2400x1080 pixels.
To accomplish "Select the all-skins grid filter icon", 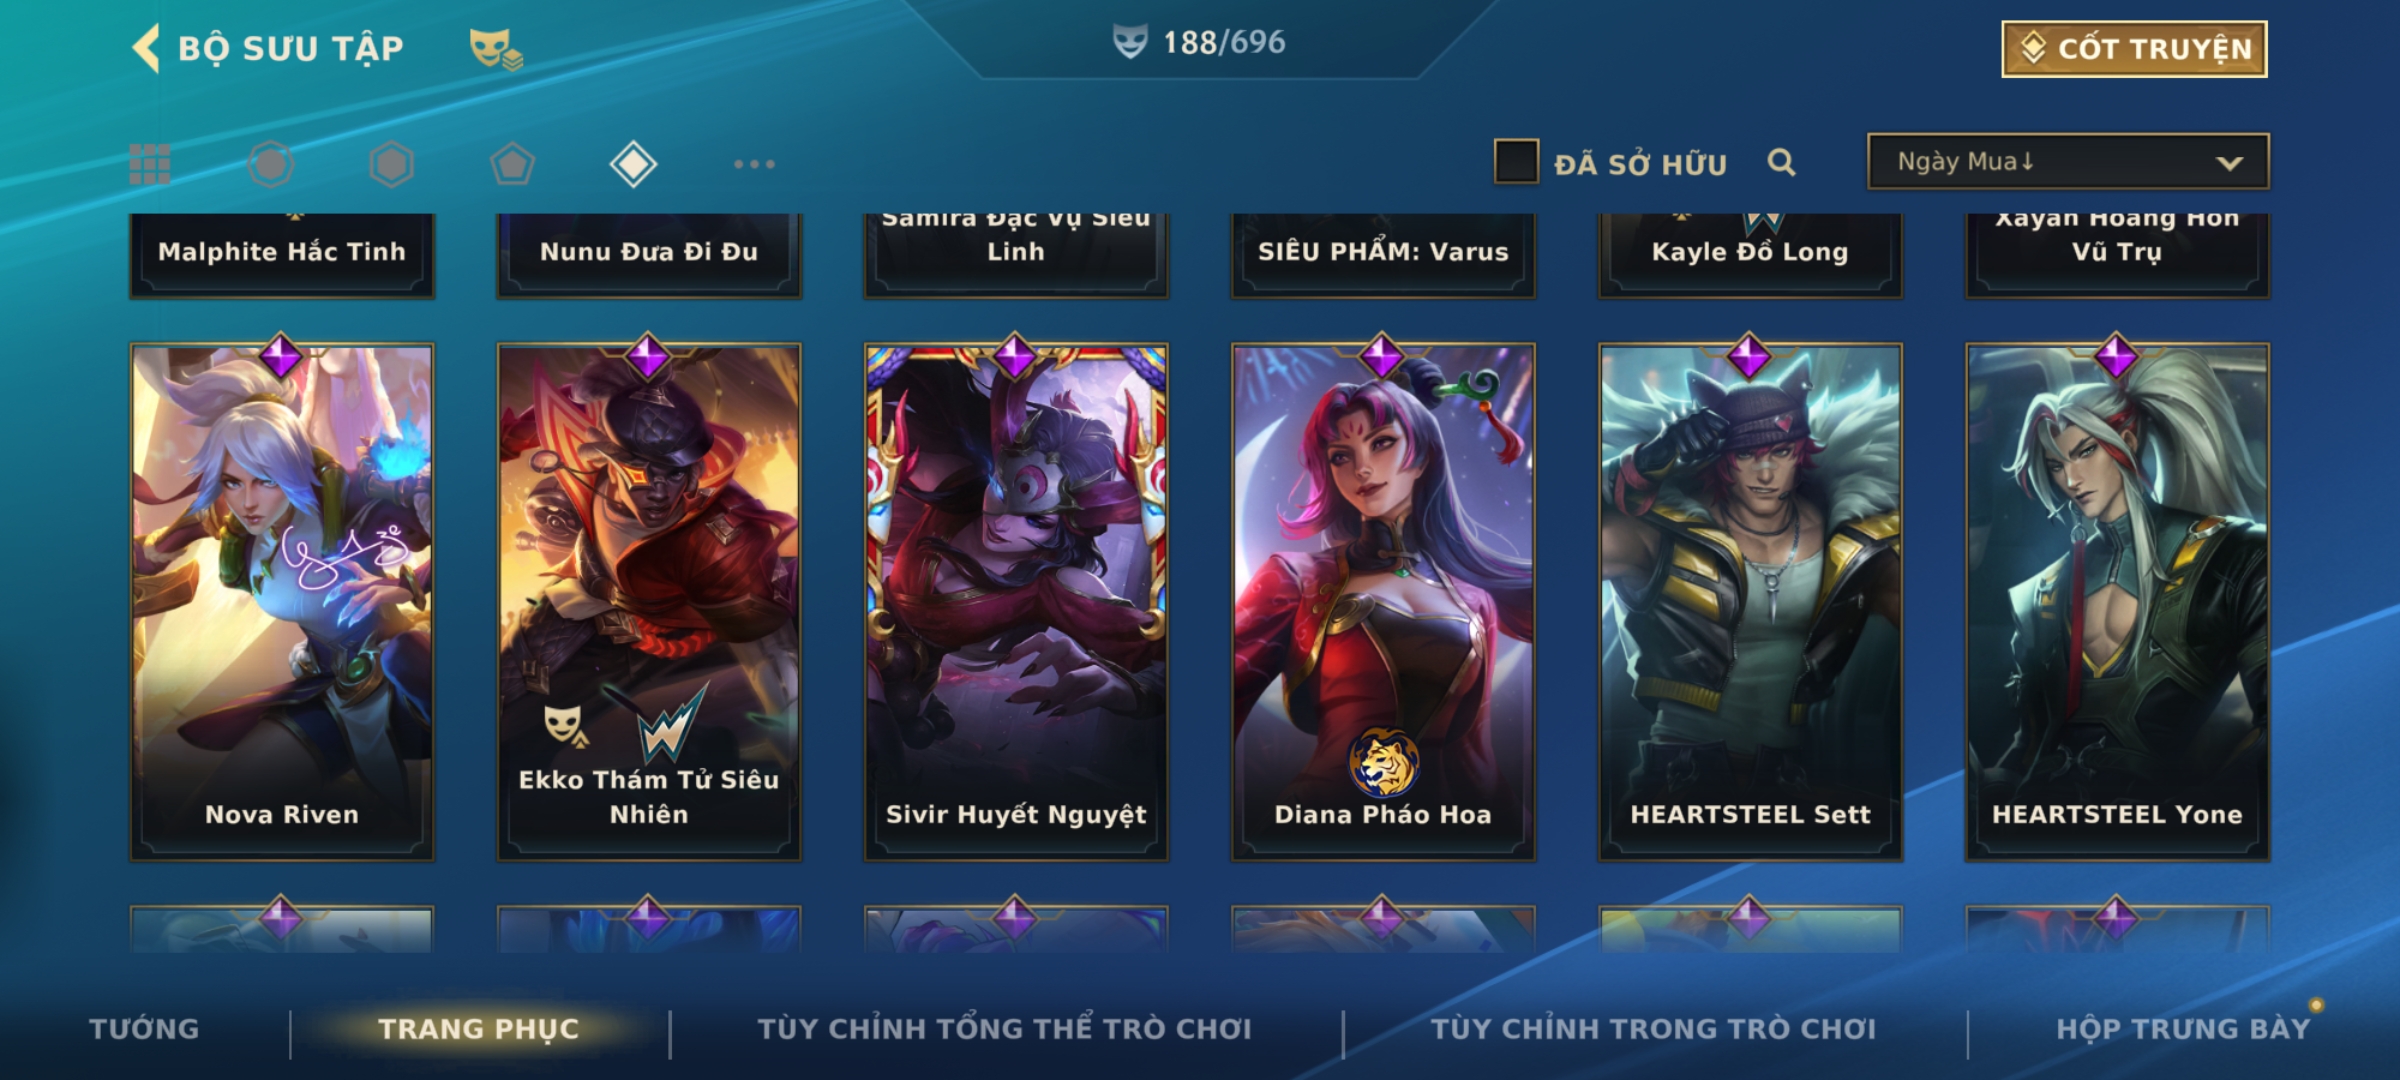I will (150, 164).
